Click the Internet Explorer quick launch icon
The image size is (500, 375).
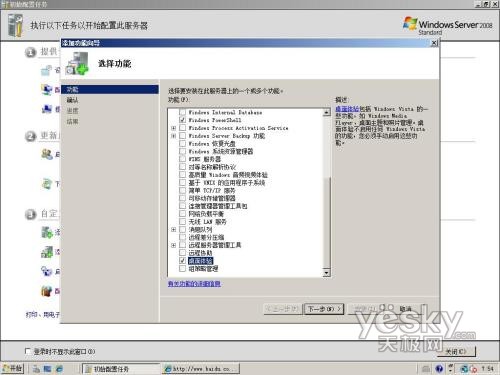pos(59,369)
